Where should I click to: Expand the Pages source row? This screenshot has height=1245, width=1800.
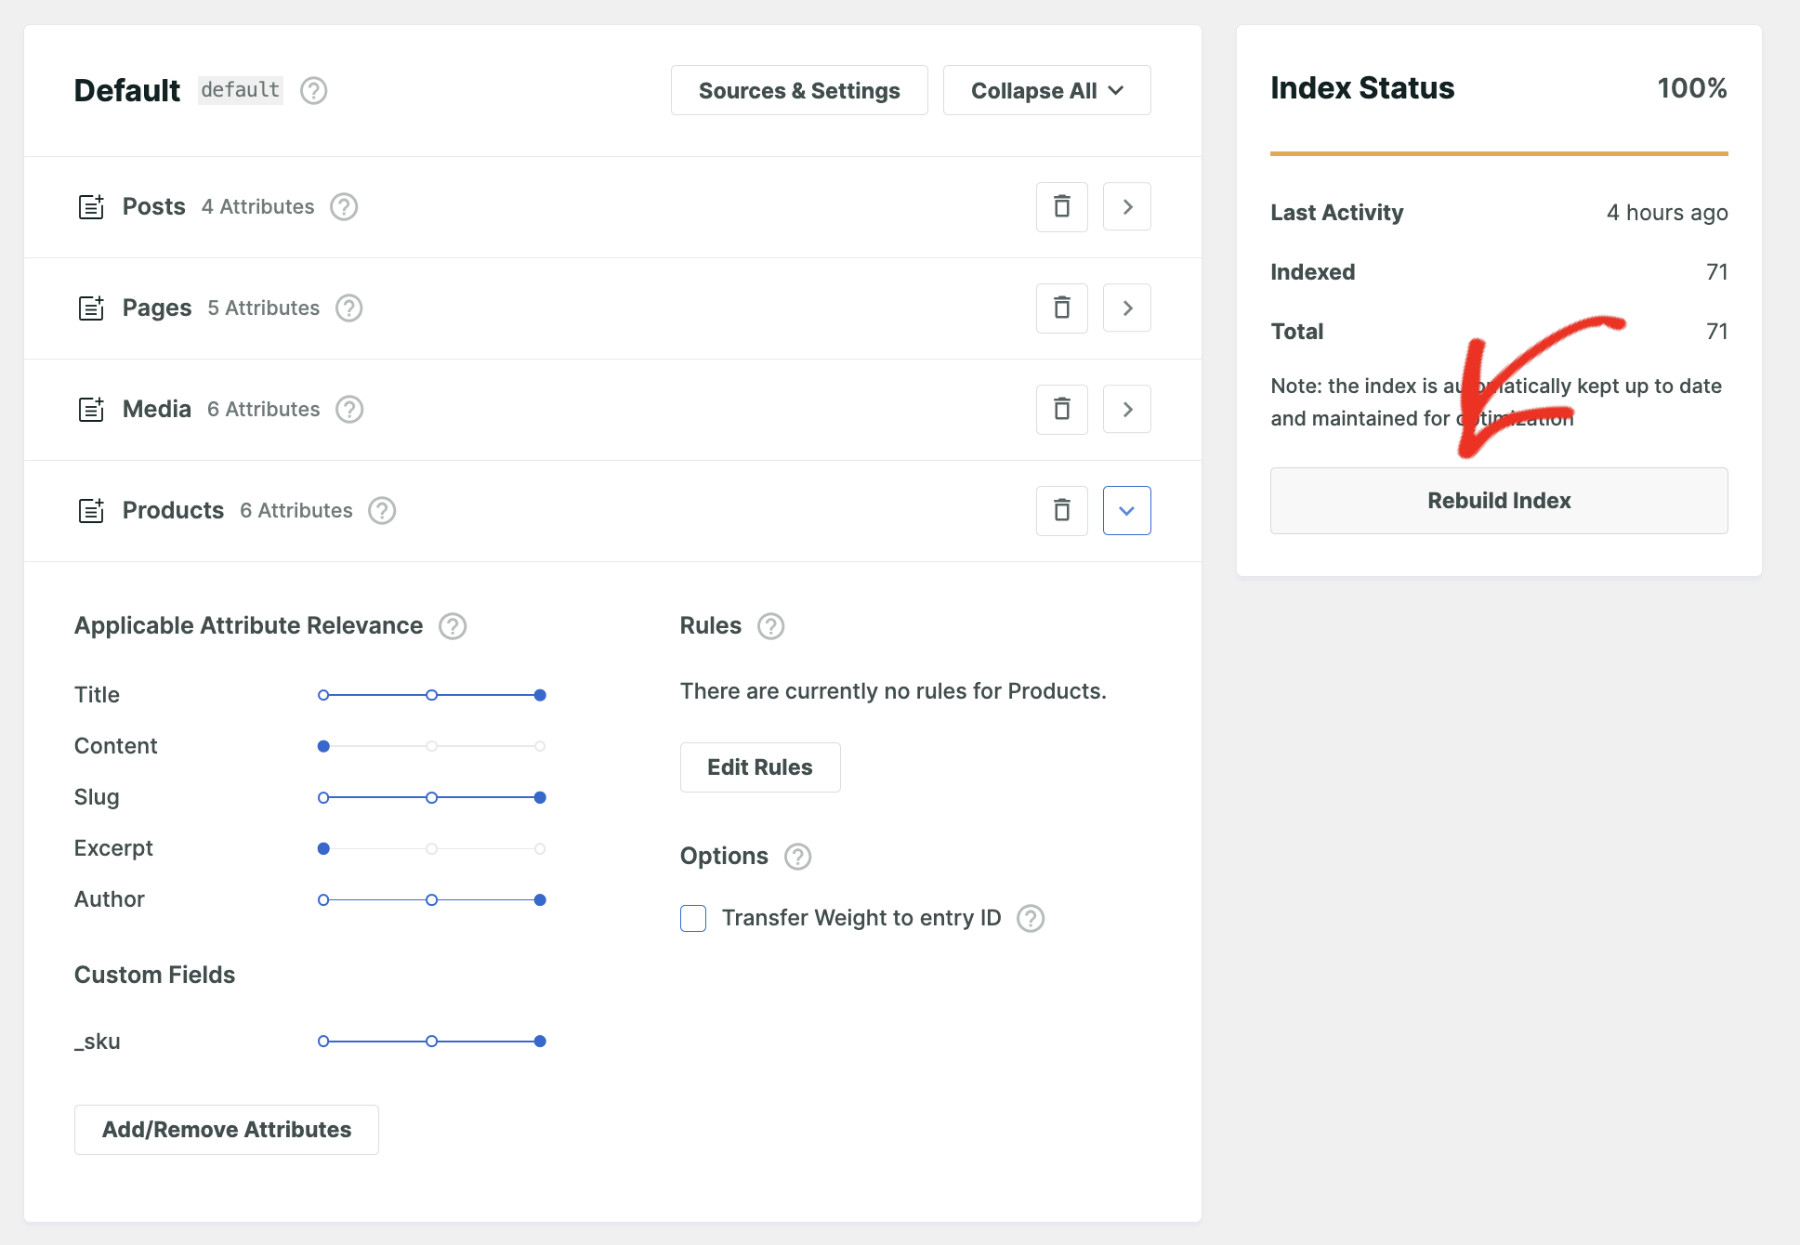tap(1127, 308)
